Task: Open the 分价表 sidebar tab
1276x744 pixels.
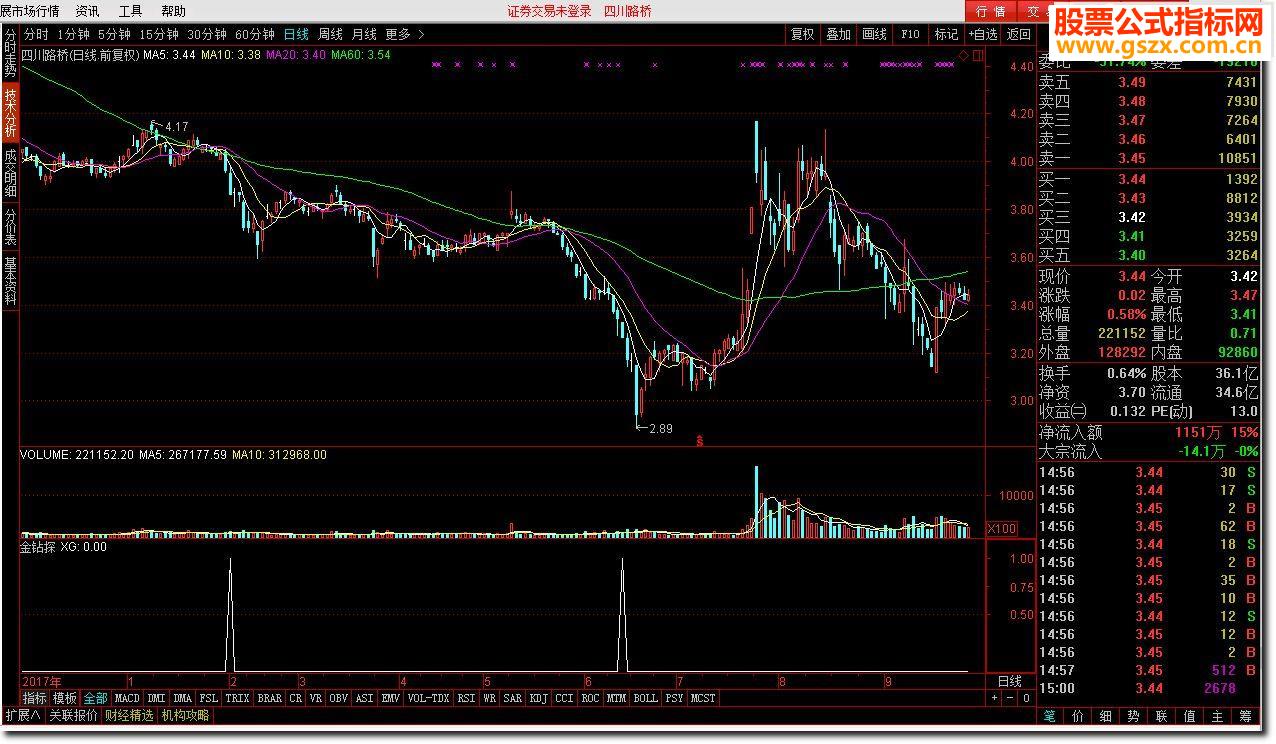Action: [x=10, y=226]
